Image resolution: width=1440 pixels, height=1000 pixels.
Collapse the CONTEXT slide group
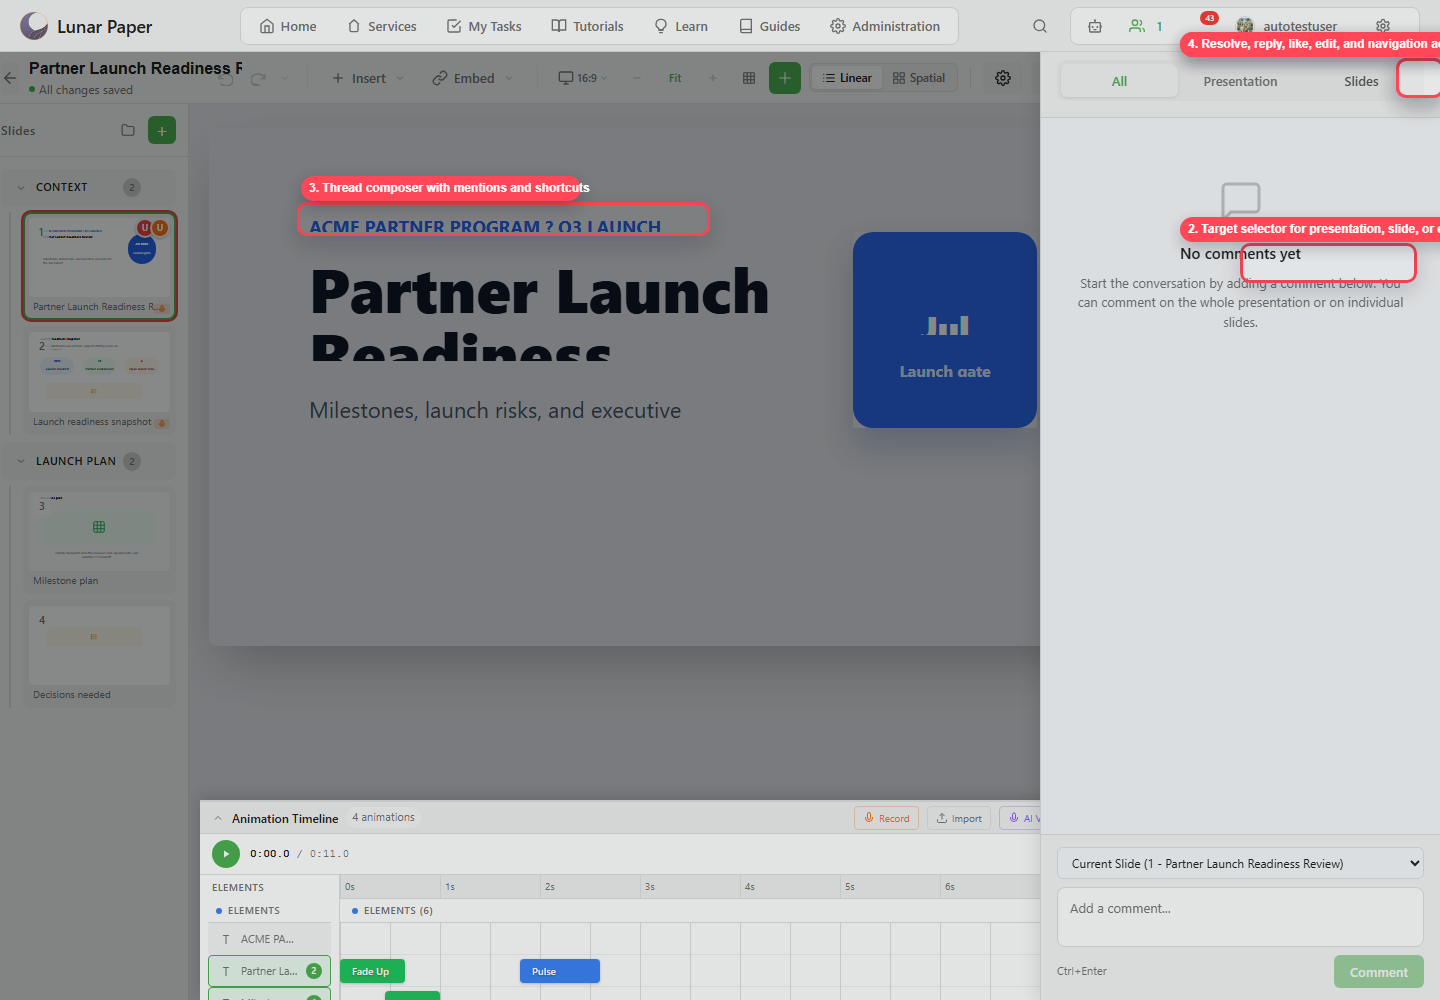coord(21,187)
